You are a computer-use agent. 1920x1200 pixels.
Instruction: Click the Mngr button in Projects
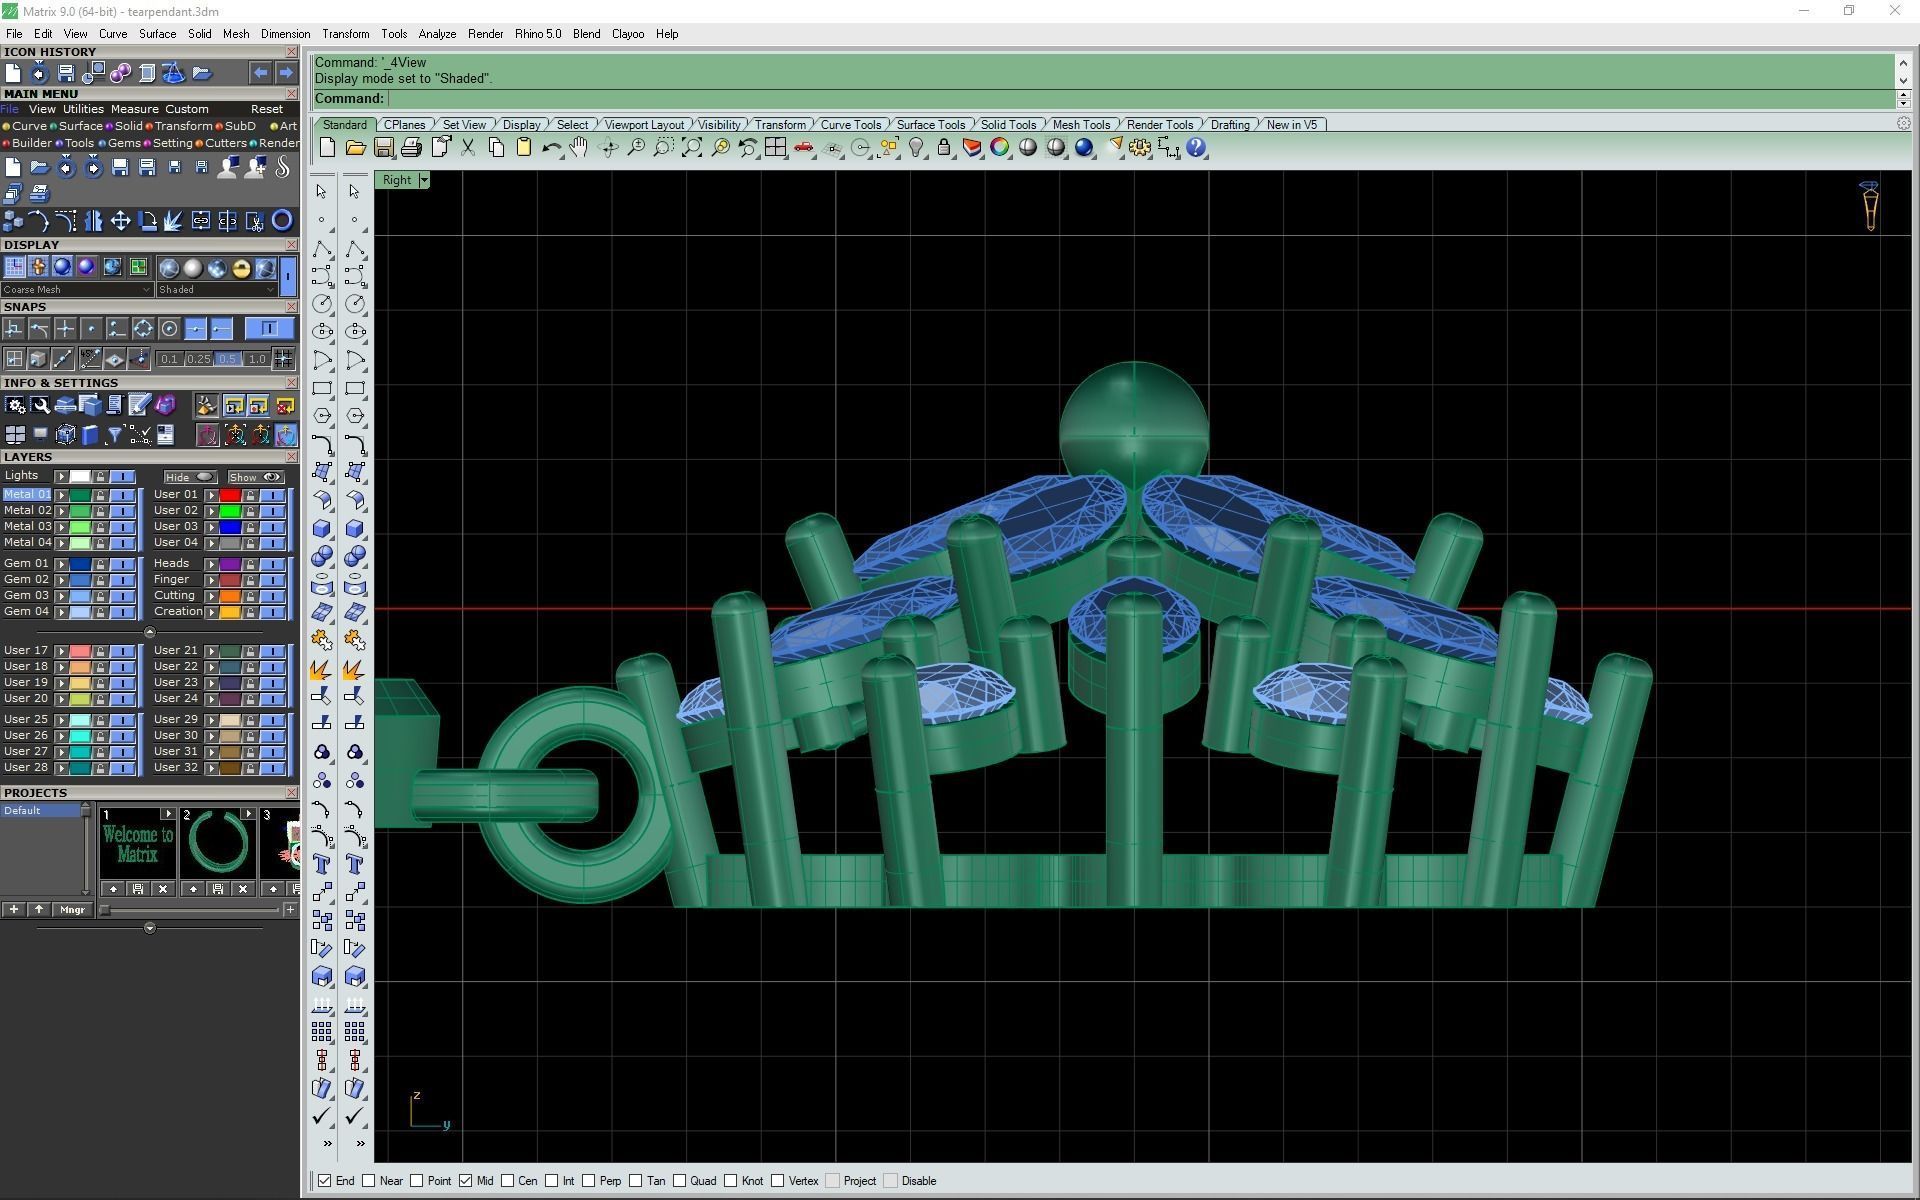coord(72,910)
